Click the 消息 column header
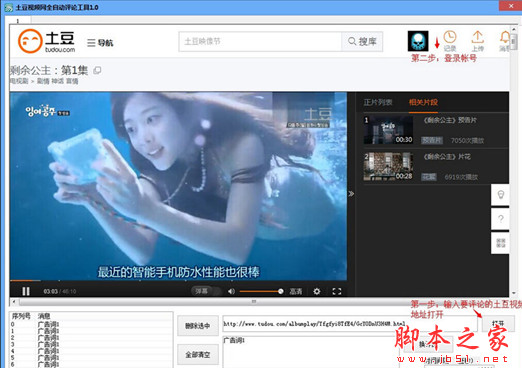This screenshot has height=370, width=522. (x=44, y=316)
